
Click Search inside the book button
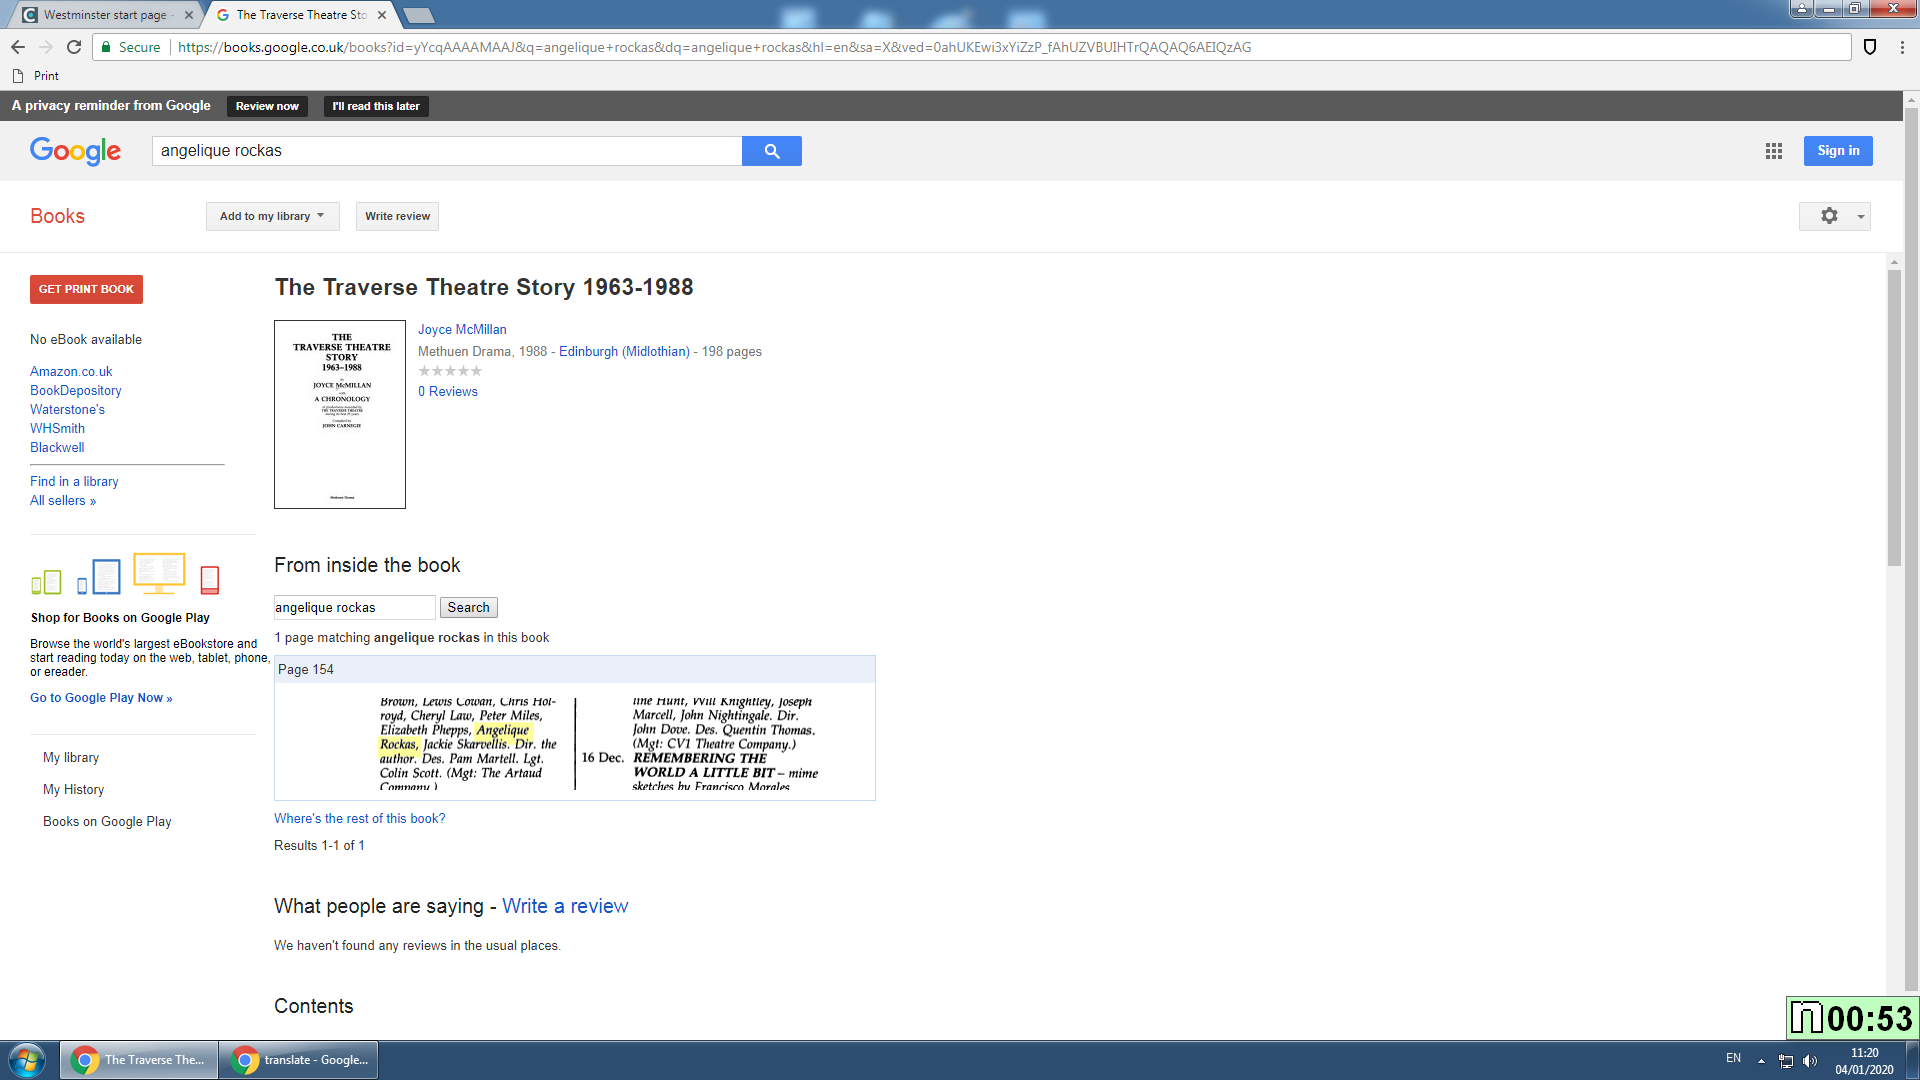click(x=468, y=607)
